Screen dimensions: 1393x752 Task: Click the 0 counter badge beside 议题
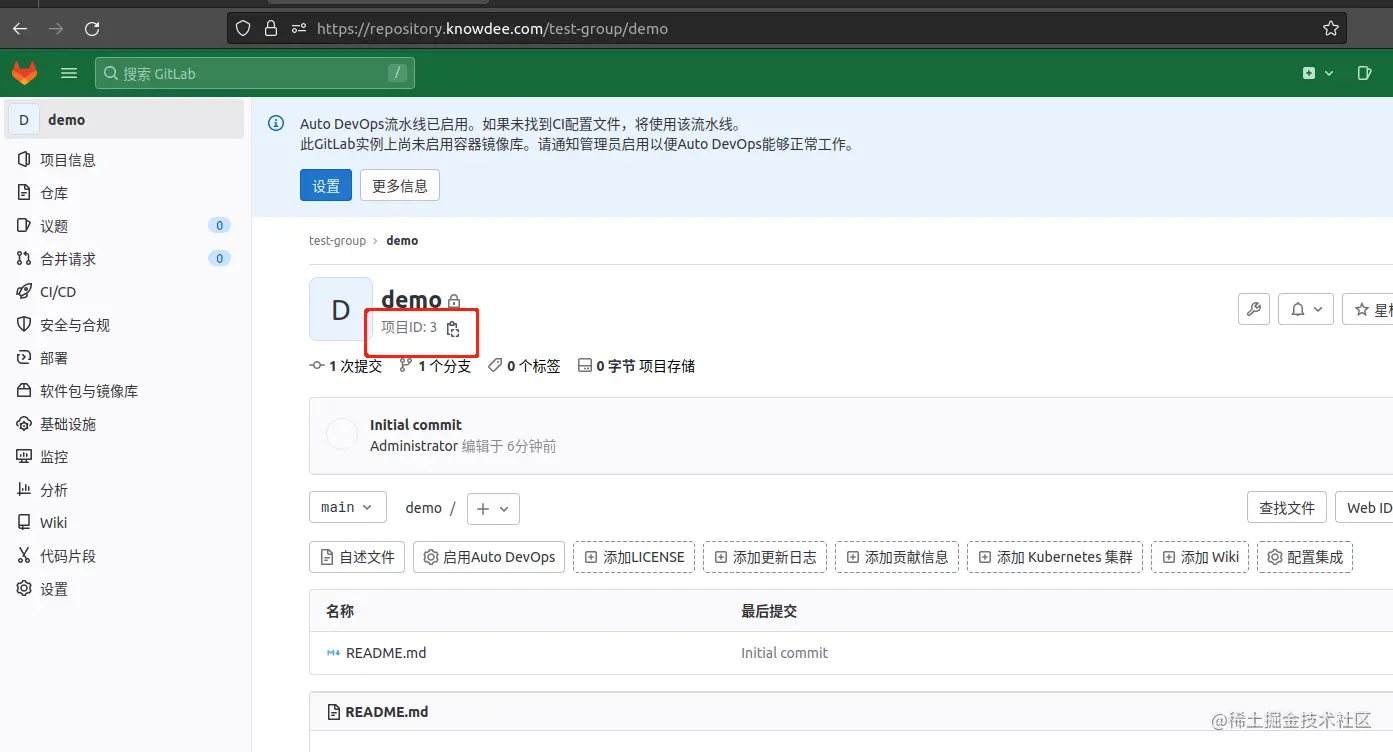220,226
